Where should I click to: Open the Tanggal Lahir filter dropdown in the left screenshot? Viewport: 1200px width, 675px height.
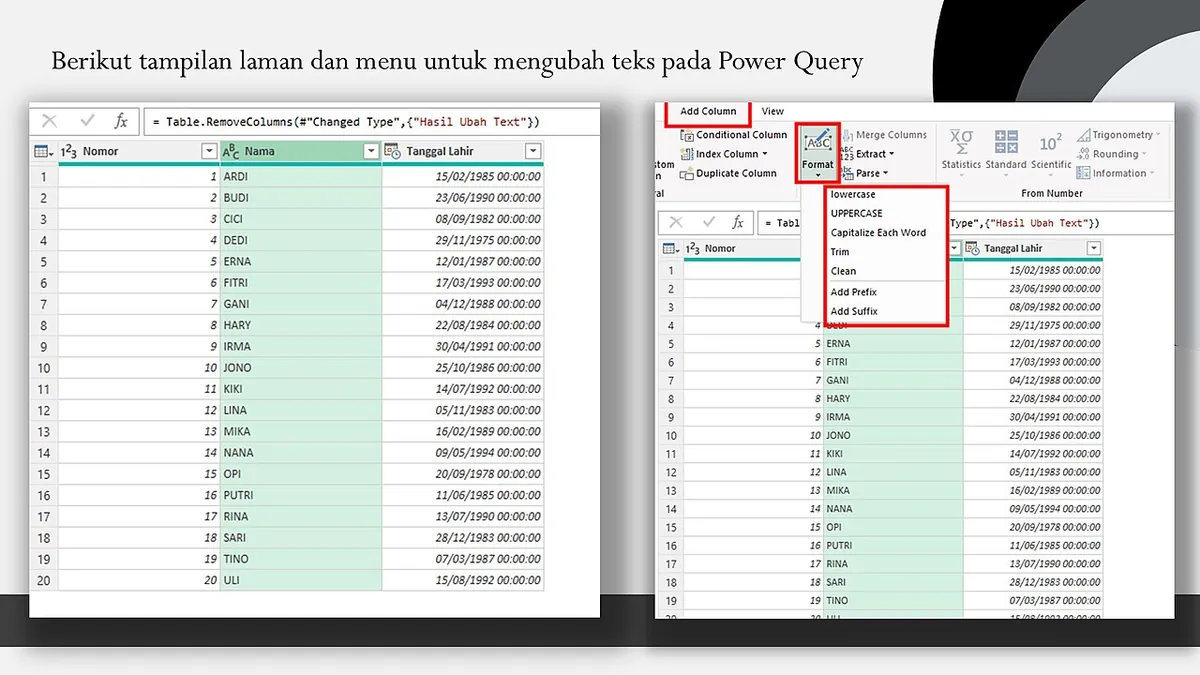pos(533,151)
